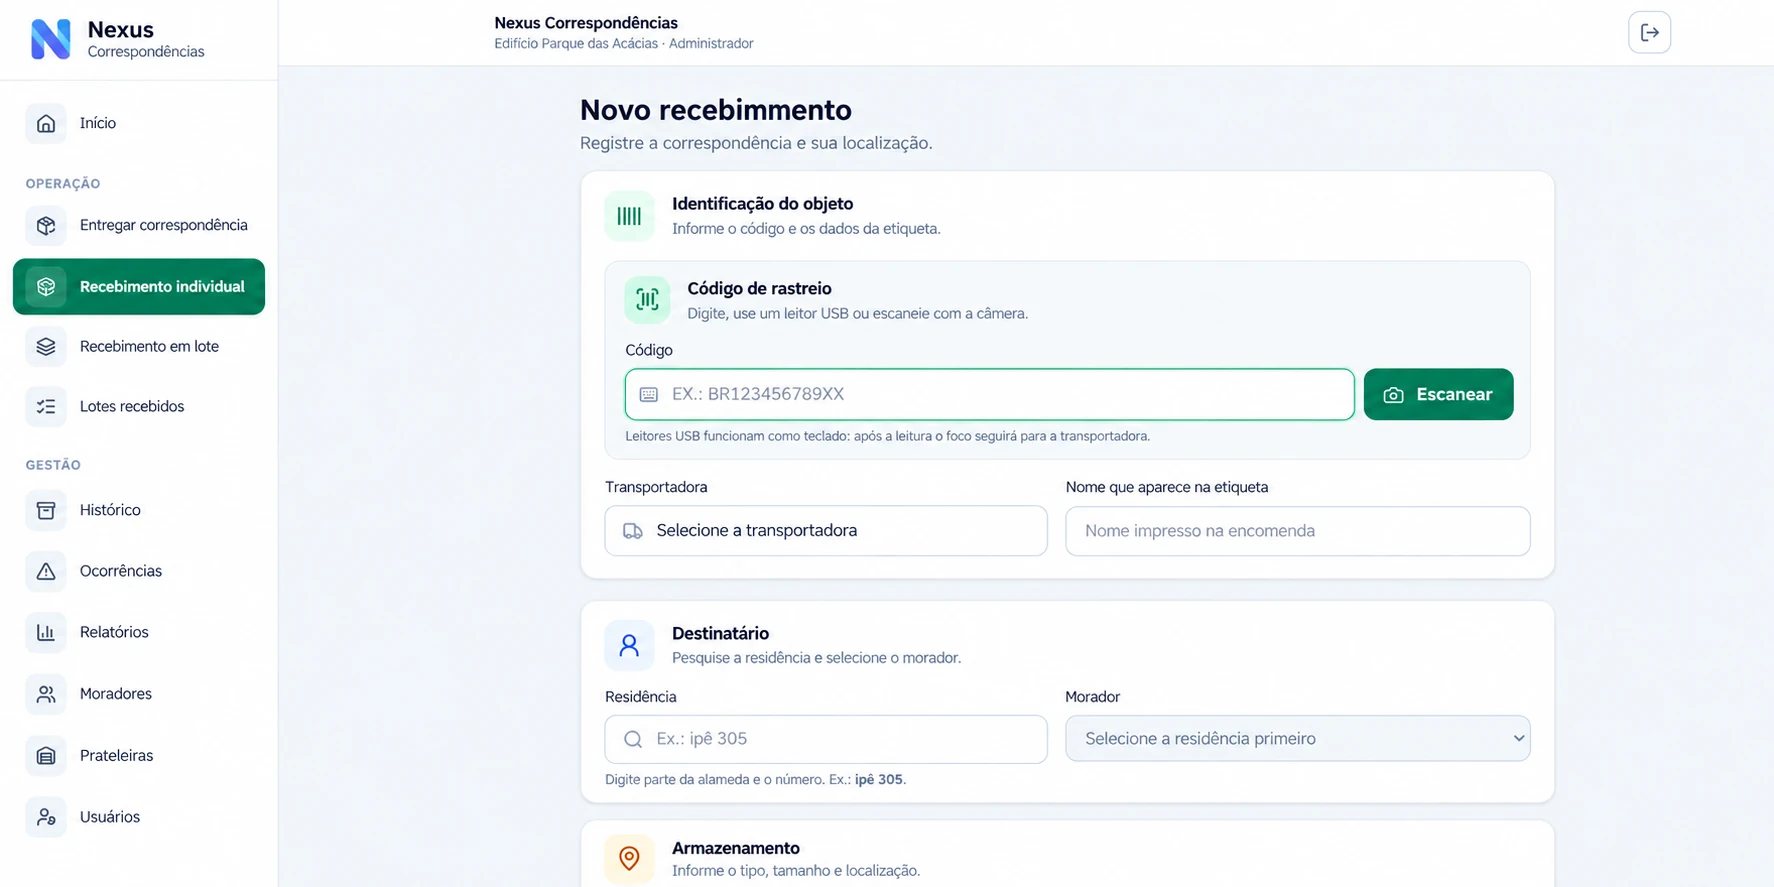Click the Nexus Correspondências header title
1774x887 pixels.
586,23
